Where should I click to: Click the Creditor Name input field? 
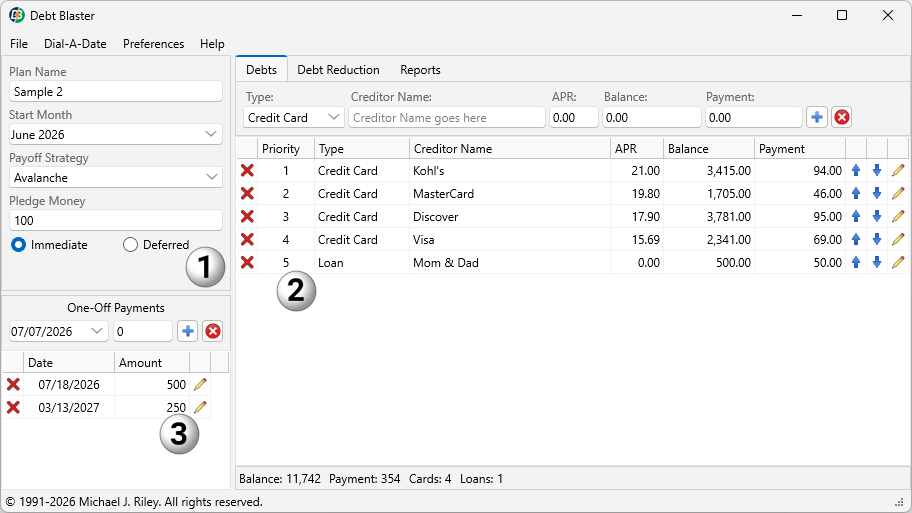pos(447,117)
